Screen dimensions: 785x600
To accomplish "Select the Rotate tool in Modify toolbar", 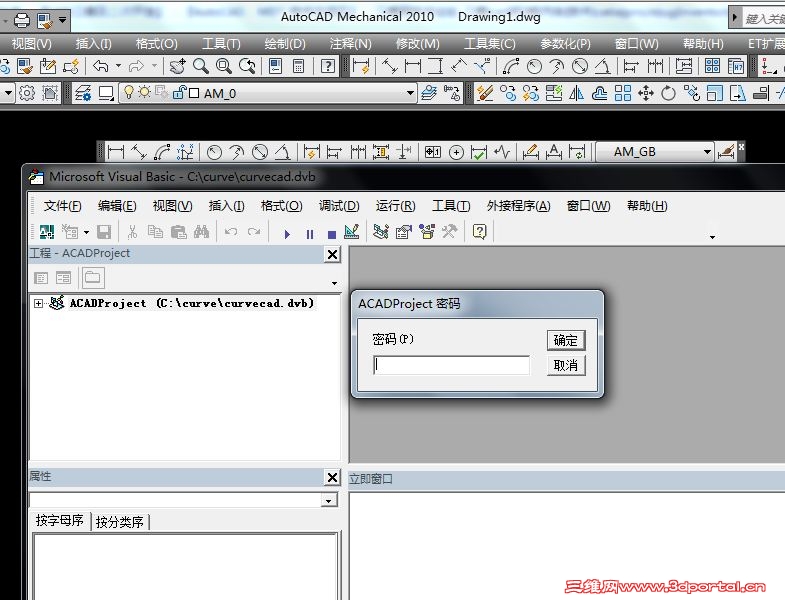I will pyautogui.click(x=668, y=93).
